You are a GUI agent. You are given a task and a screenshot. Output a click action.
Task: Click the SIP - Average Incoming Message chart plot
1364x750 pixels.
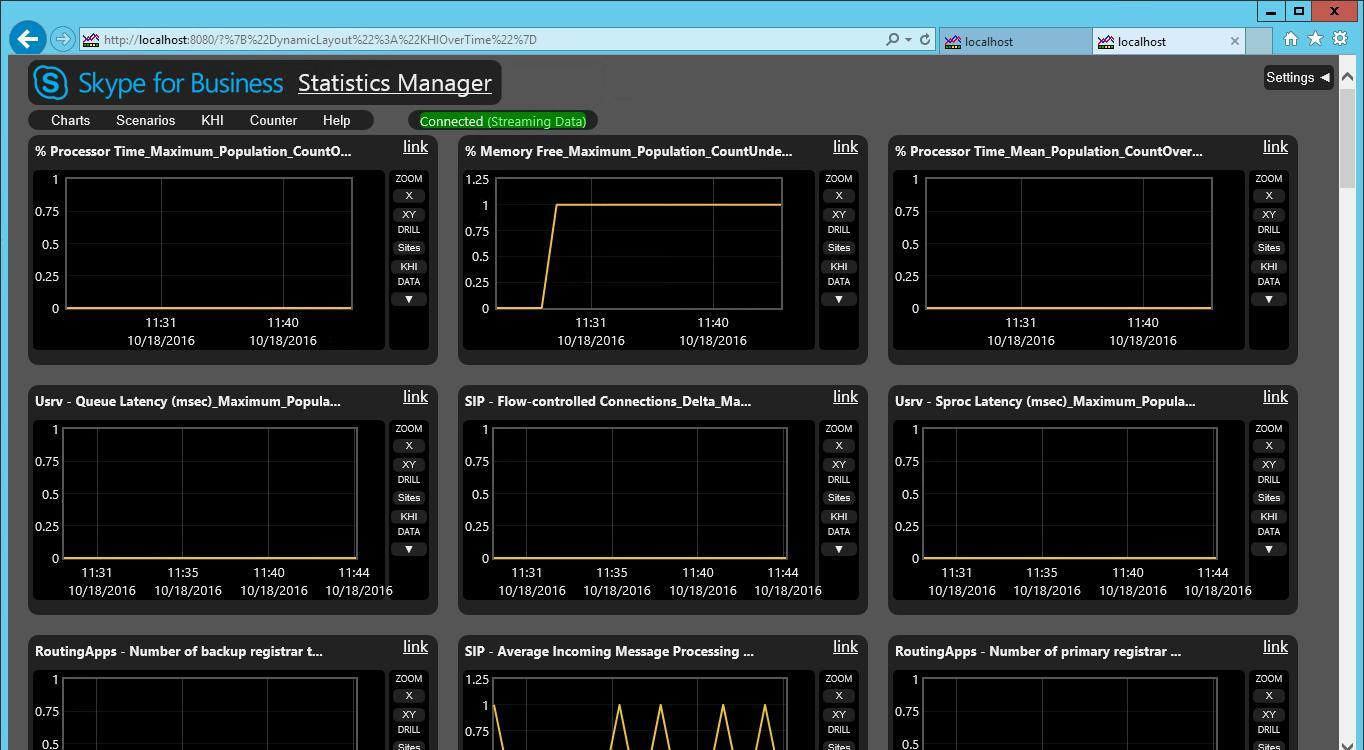tap(639, 714)
